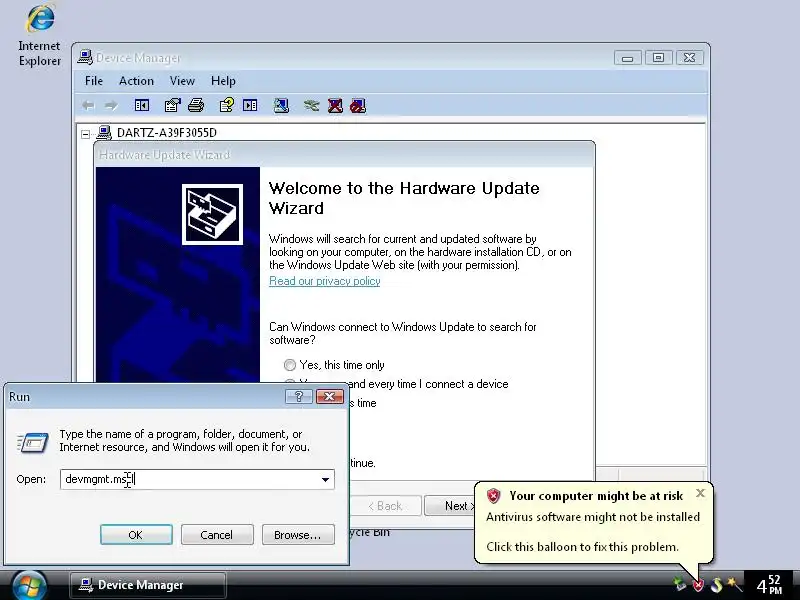This screenshot has height=600, width=800.
Task: Collapse the DARTZ-A39F3055D tree node
Action: pyautogui.click(x=86, y=134)
